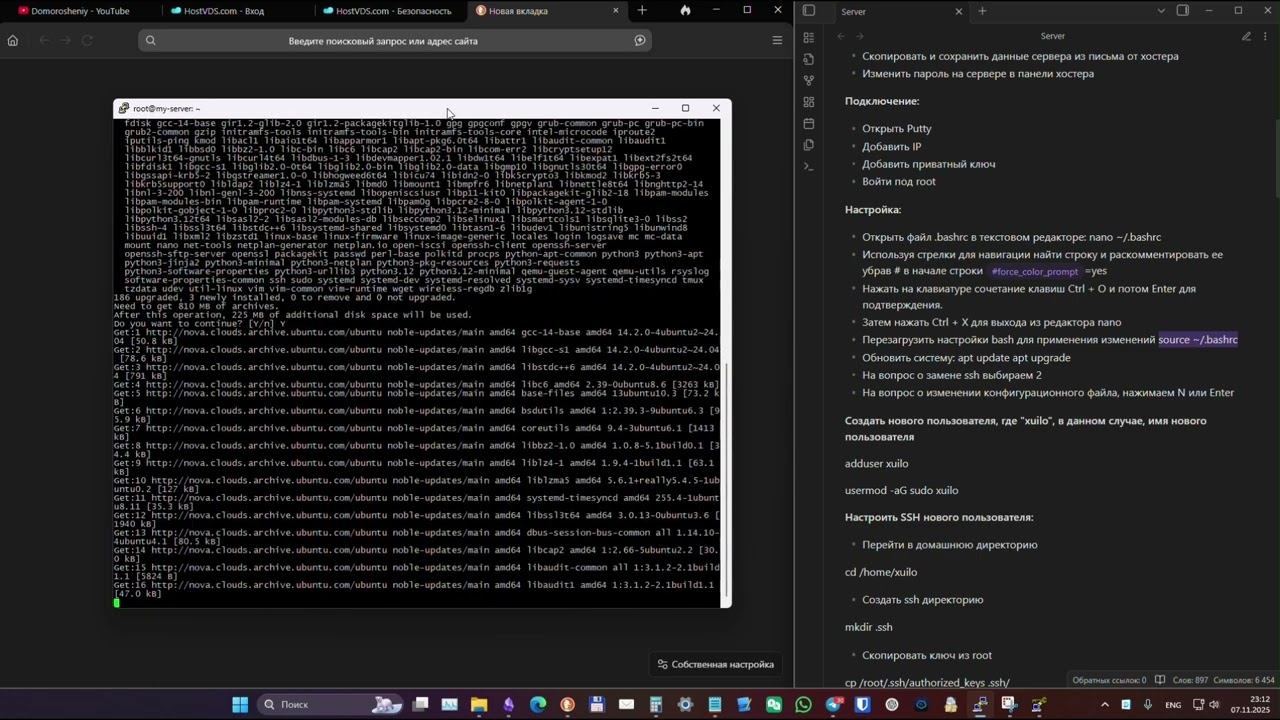Switch to Domorosheniy - YouTube tab
The image size is (1280, 720).
tap(78, 11)
